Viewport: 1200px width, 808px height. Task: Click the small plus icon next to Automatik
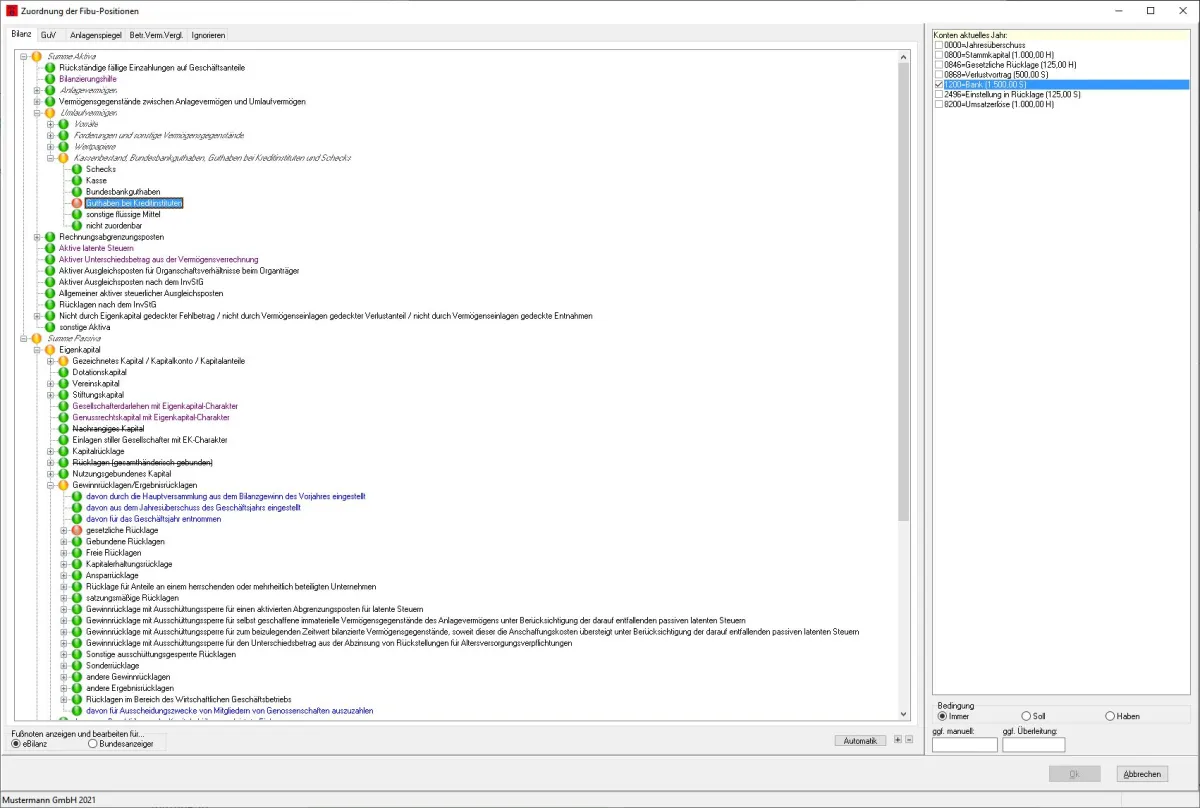(897, 740)
